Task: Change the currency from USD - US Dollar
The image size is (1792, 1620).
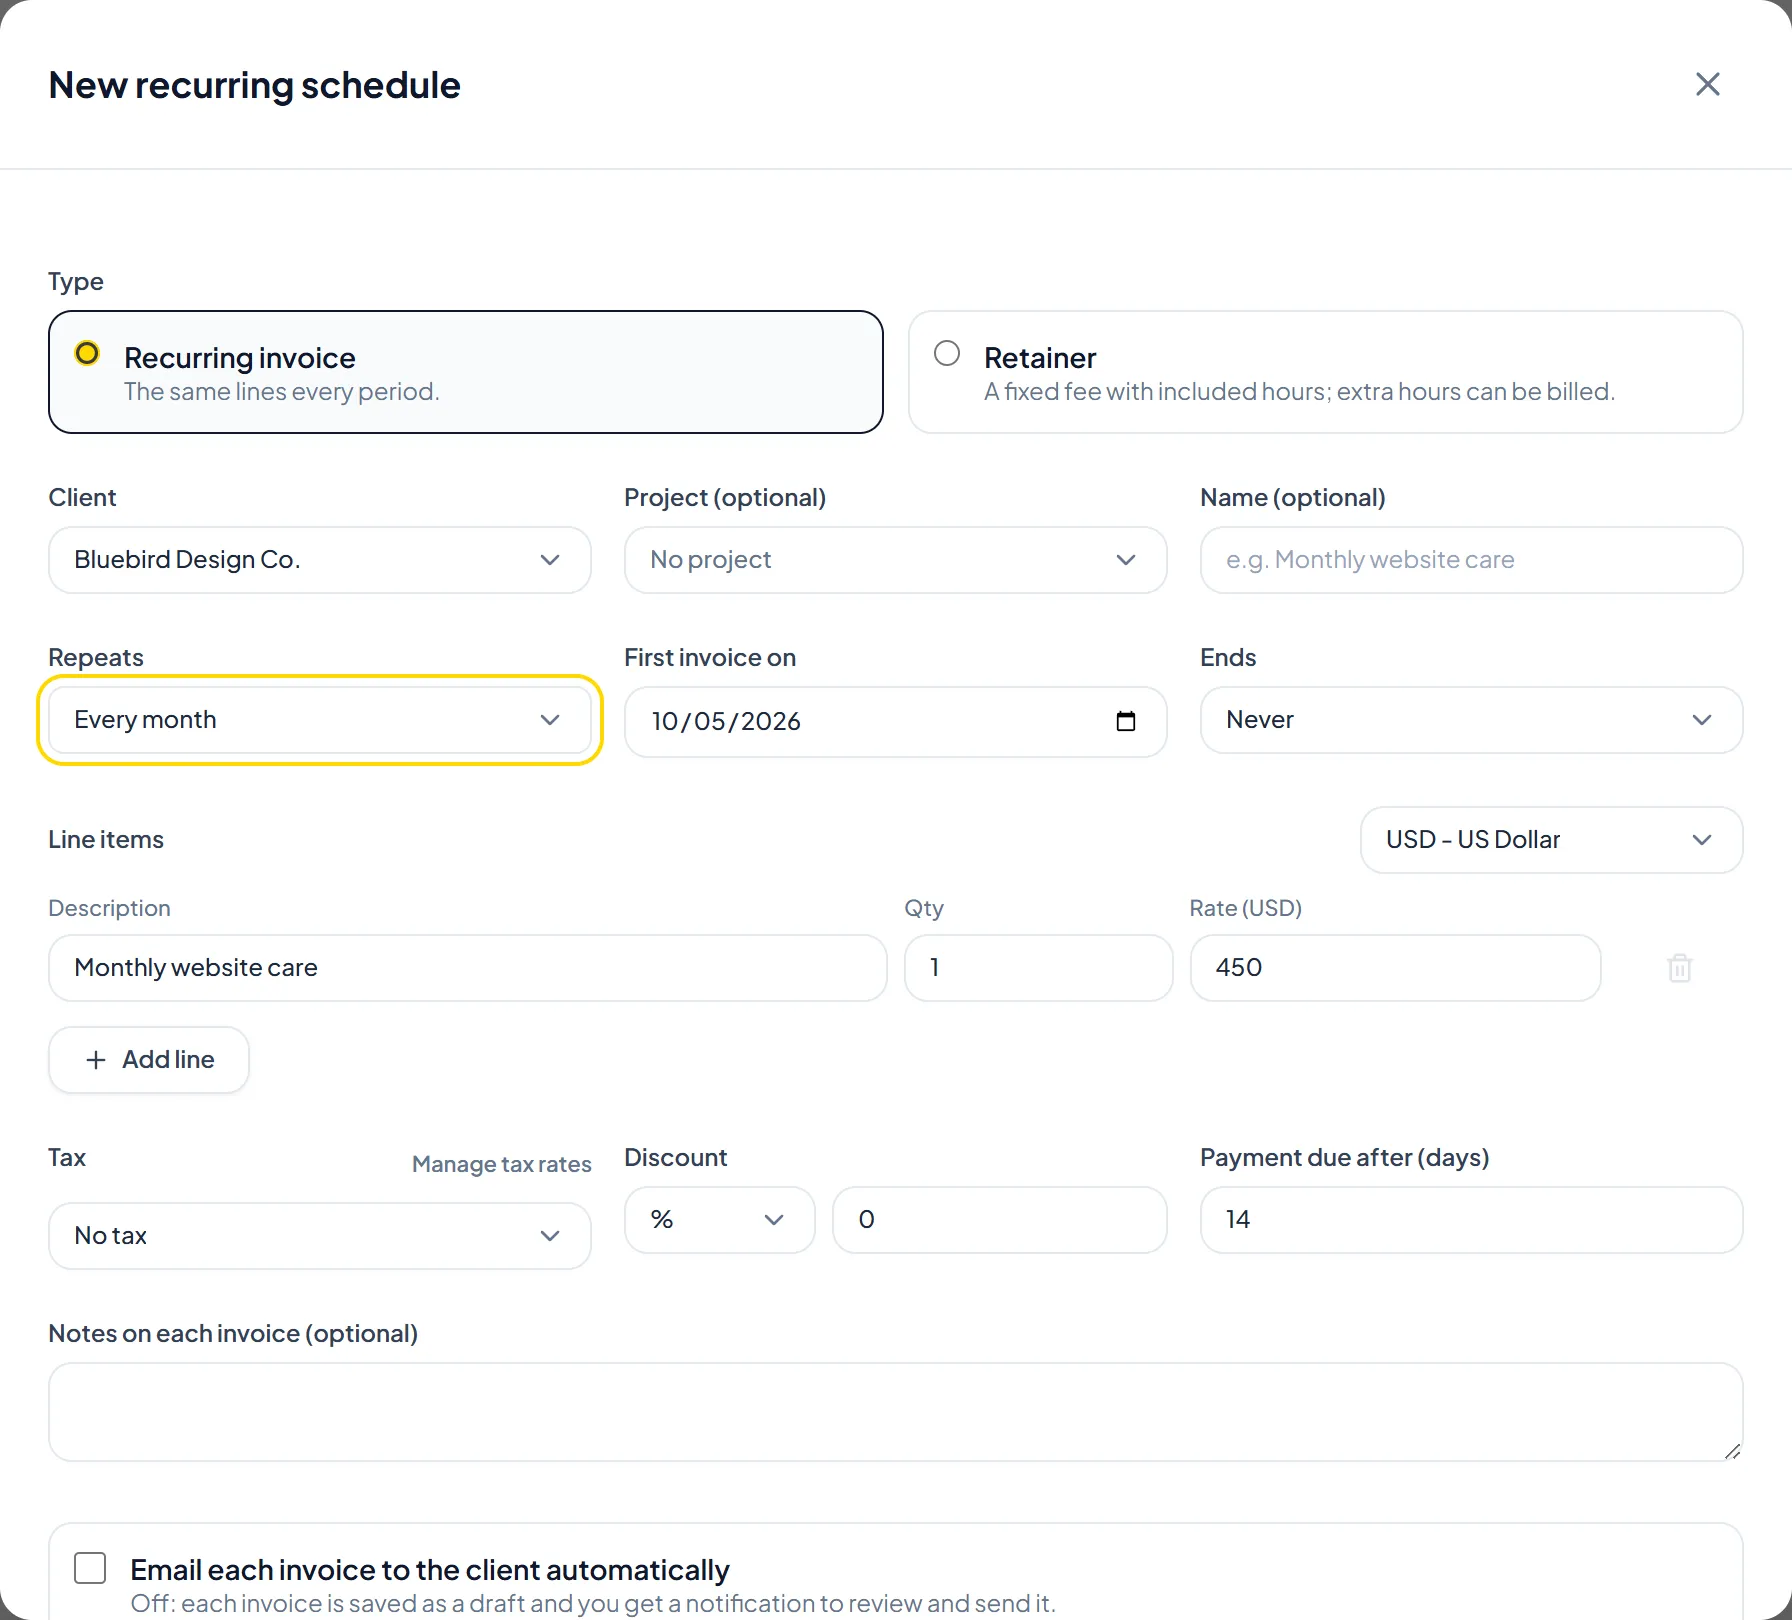Action: coord(1551,840)
